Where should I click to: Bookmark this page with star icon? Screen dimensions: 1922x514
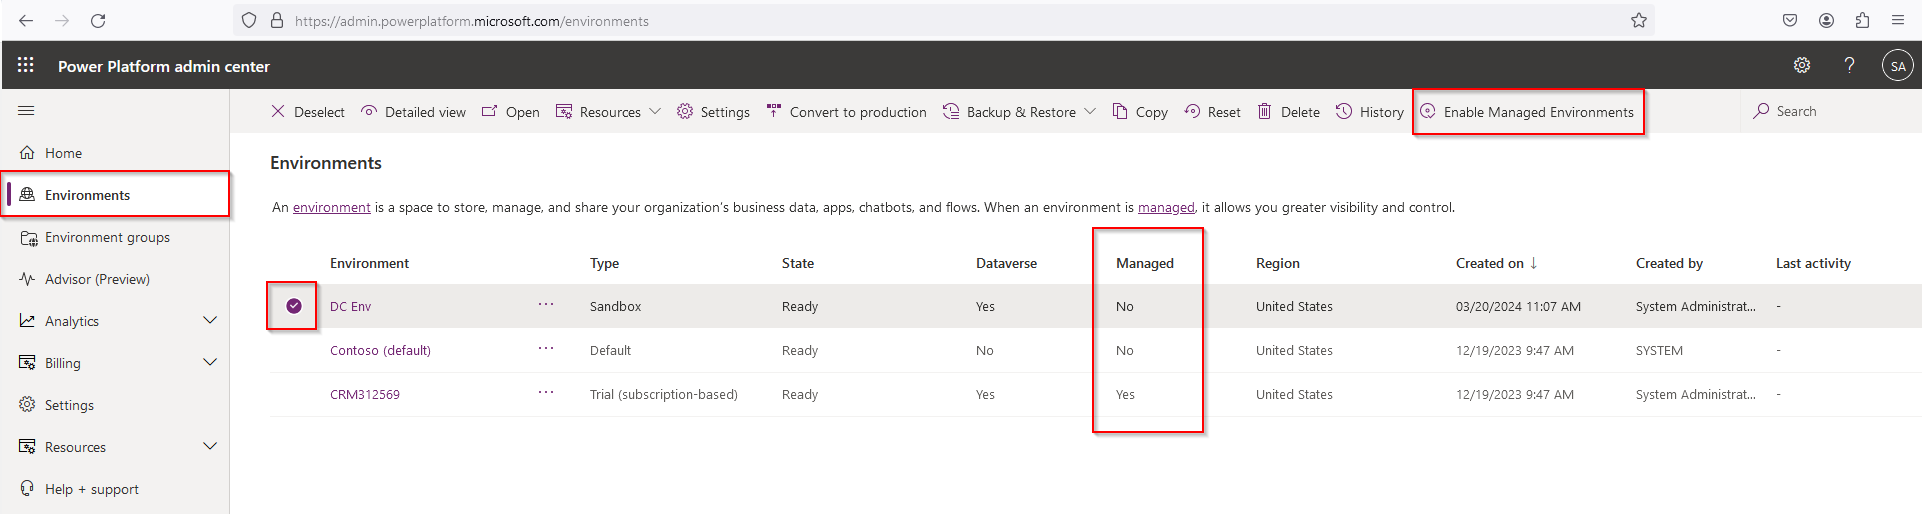click(1638, 21)
